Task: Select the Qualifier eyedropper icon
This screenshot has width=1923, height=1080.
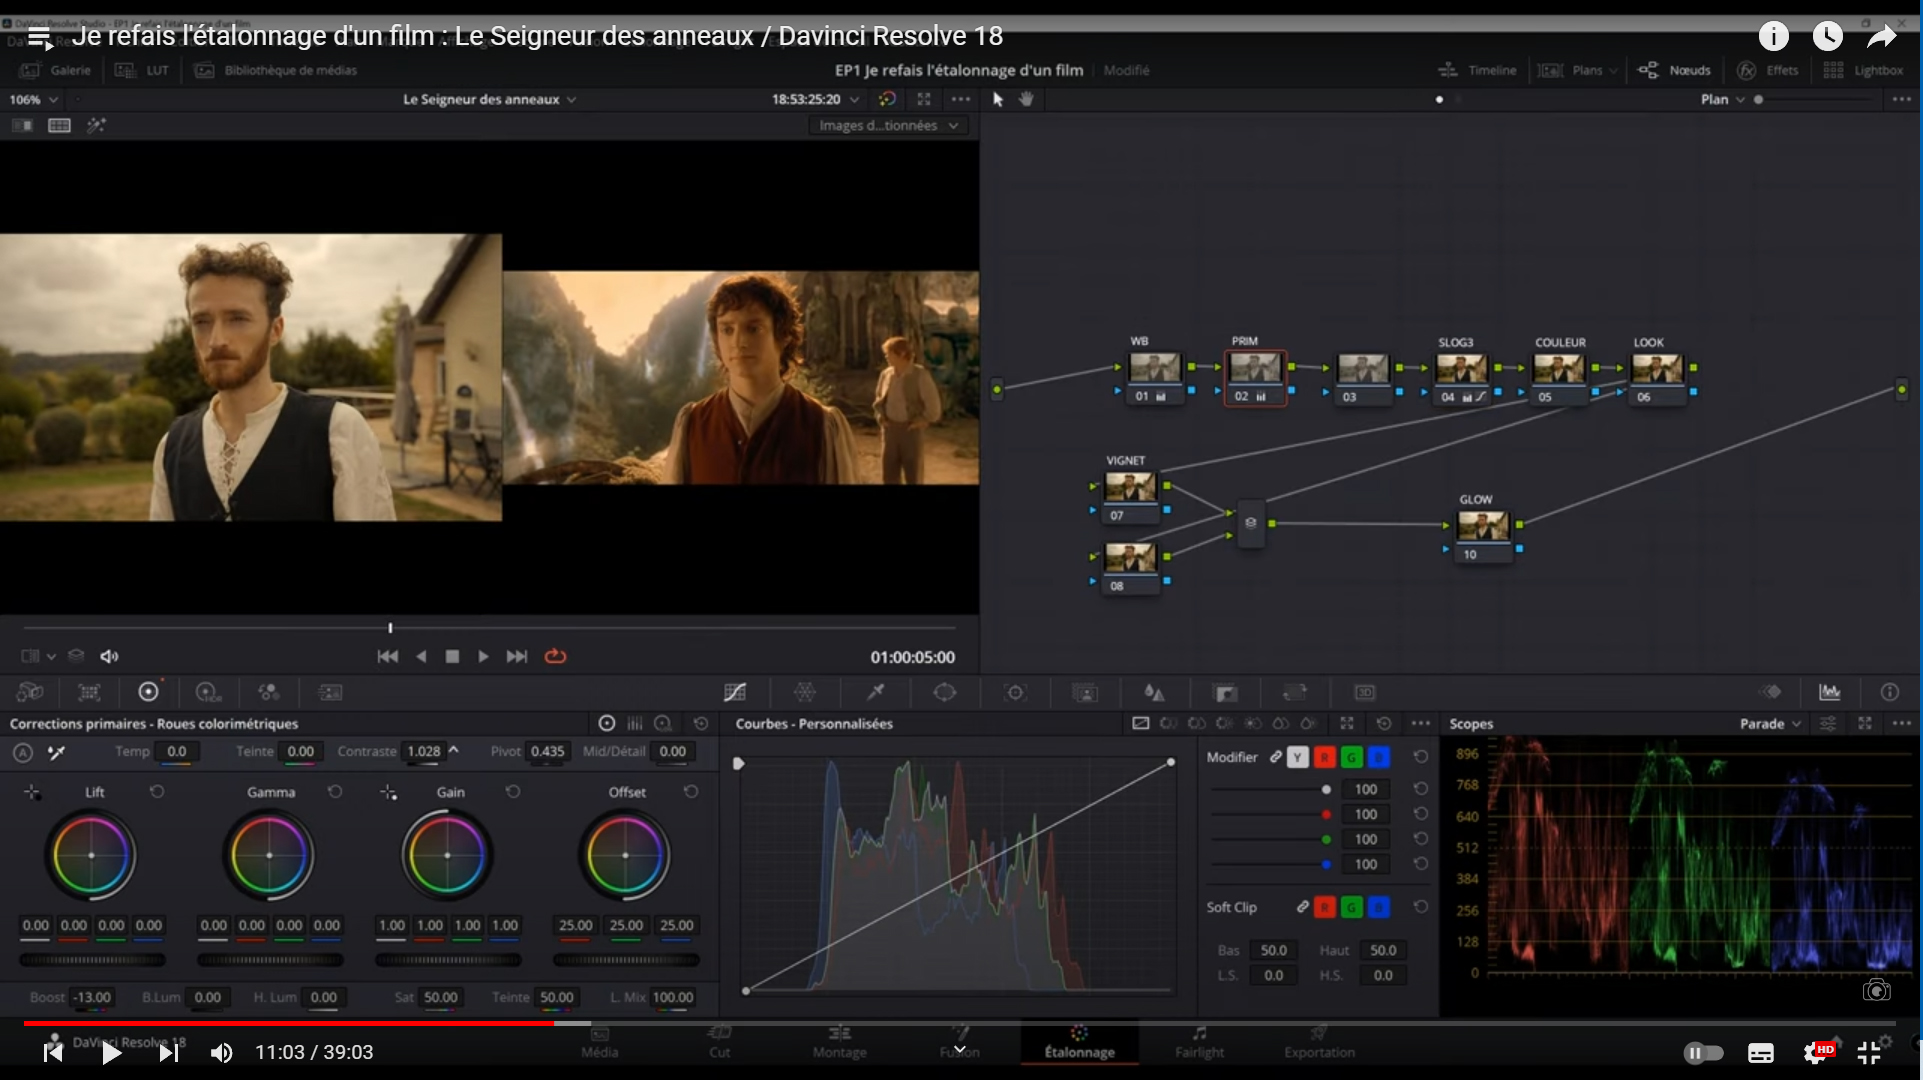Action: pos(875,692)
